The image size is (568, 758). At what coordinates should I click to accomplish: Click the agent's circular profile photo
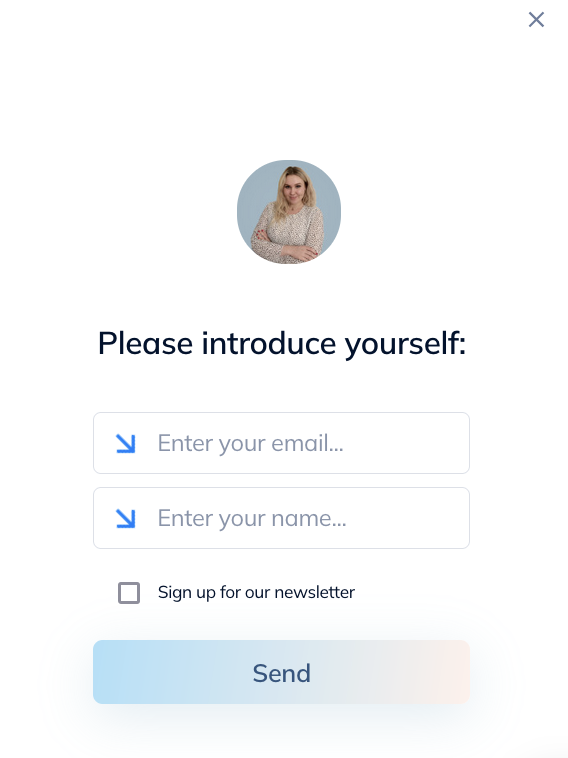[289, 212]
